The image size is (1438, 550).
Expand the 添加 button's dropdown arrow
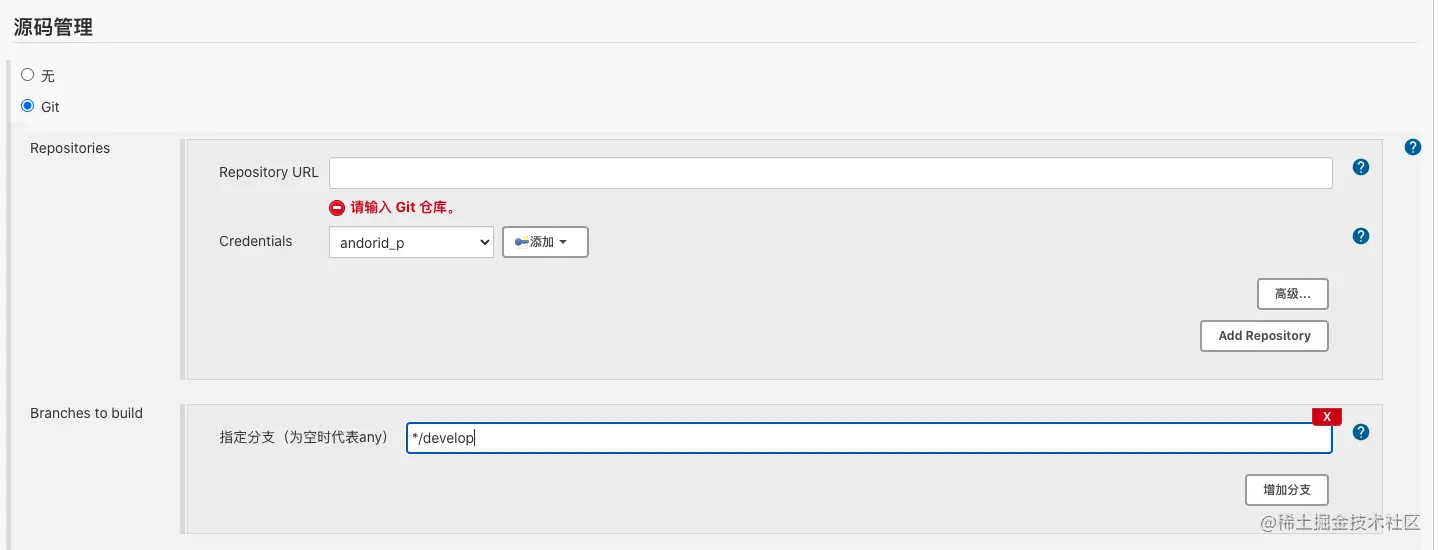[x=563, y=243]
